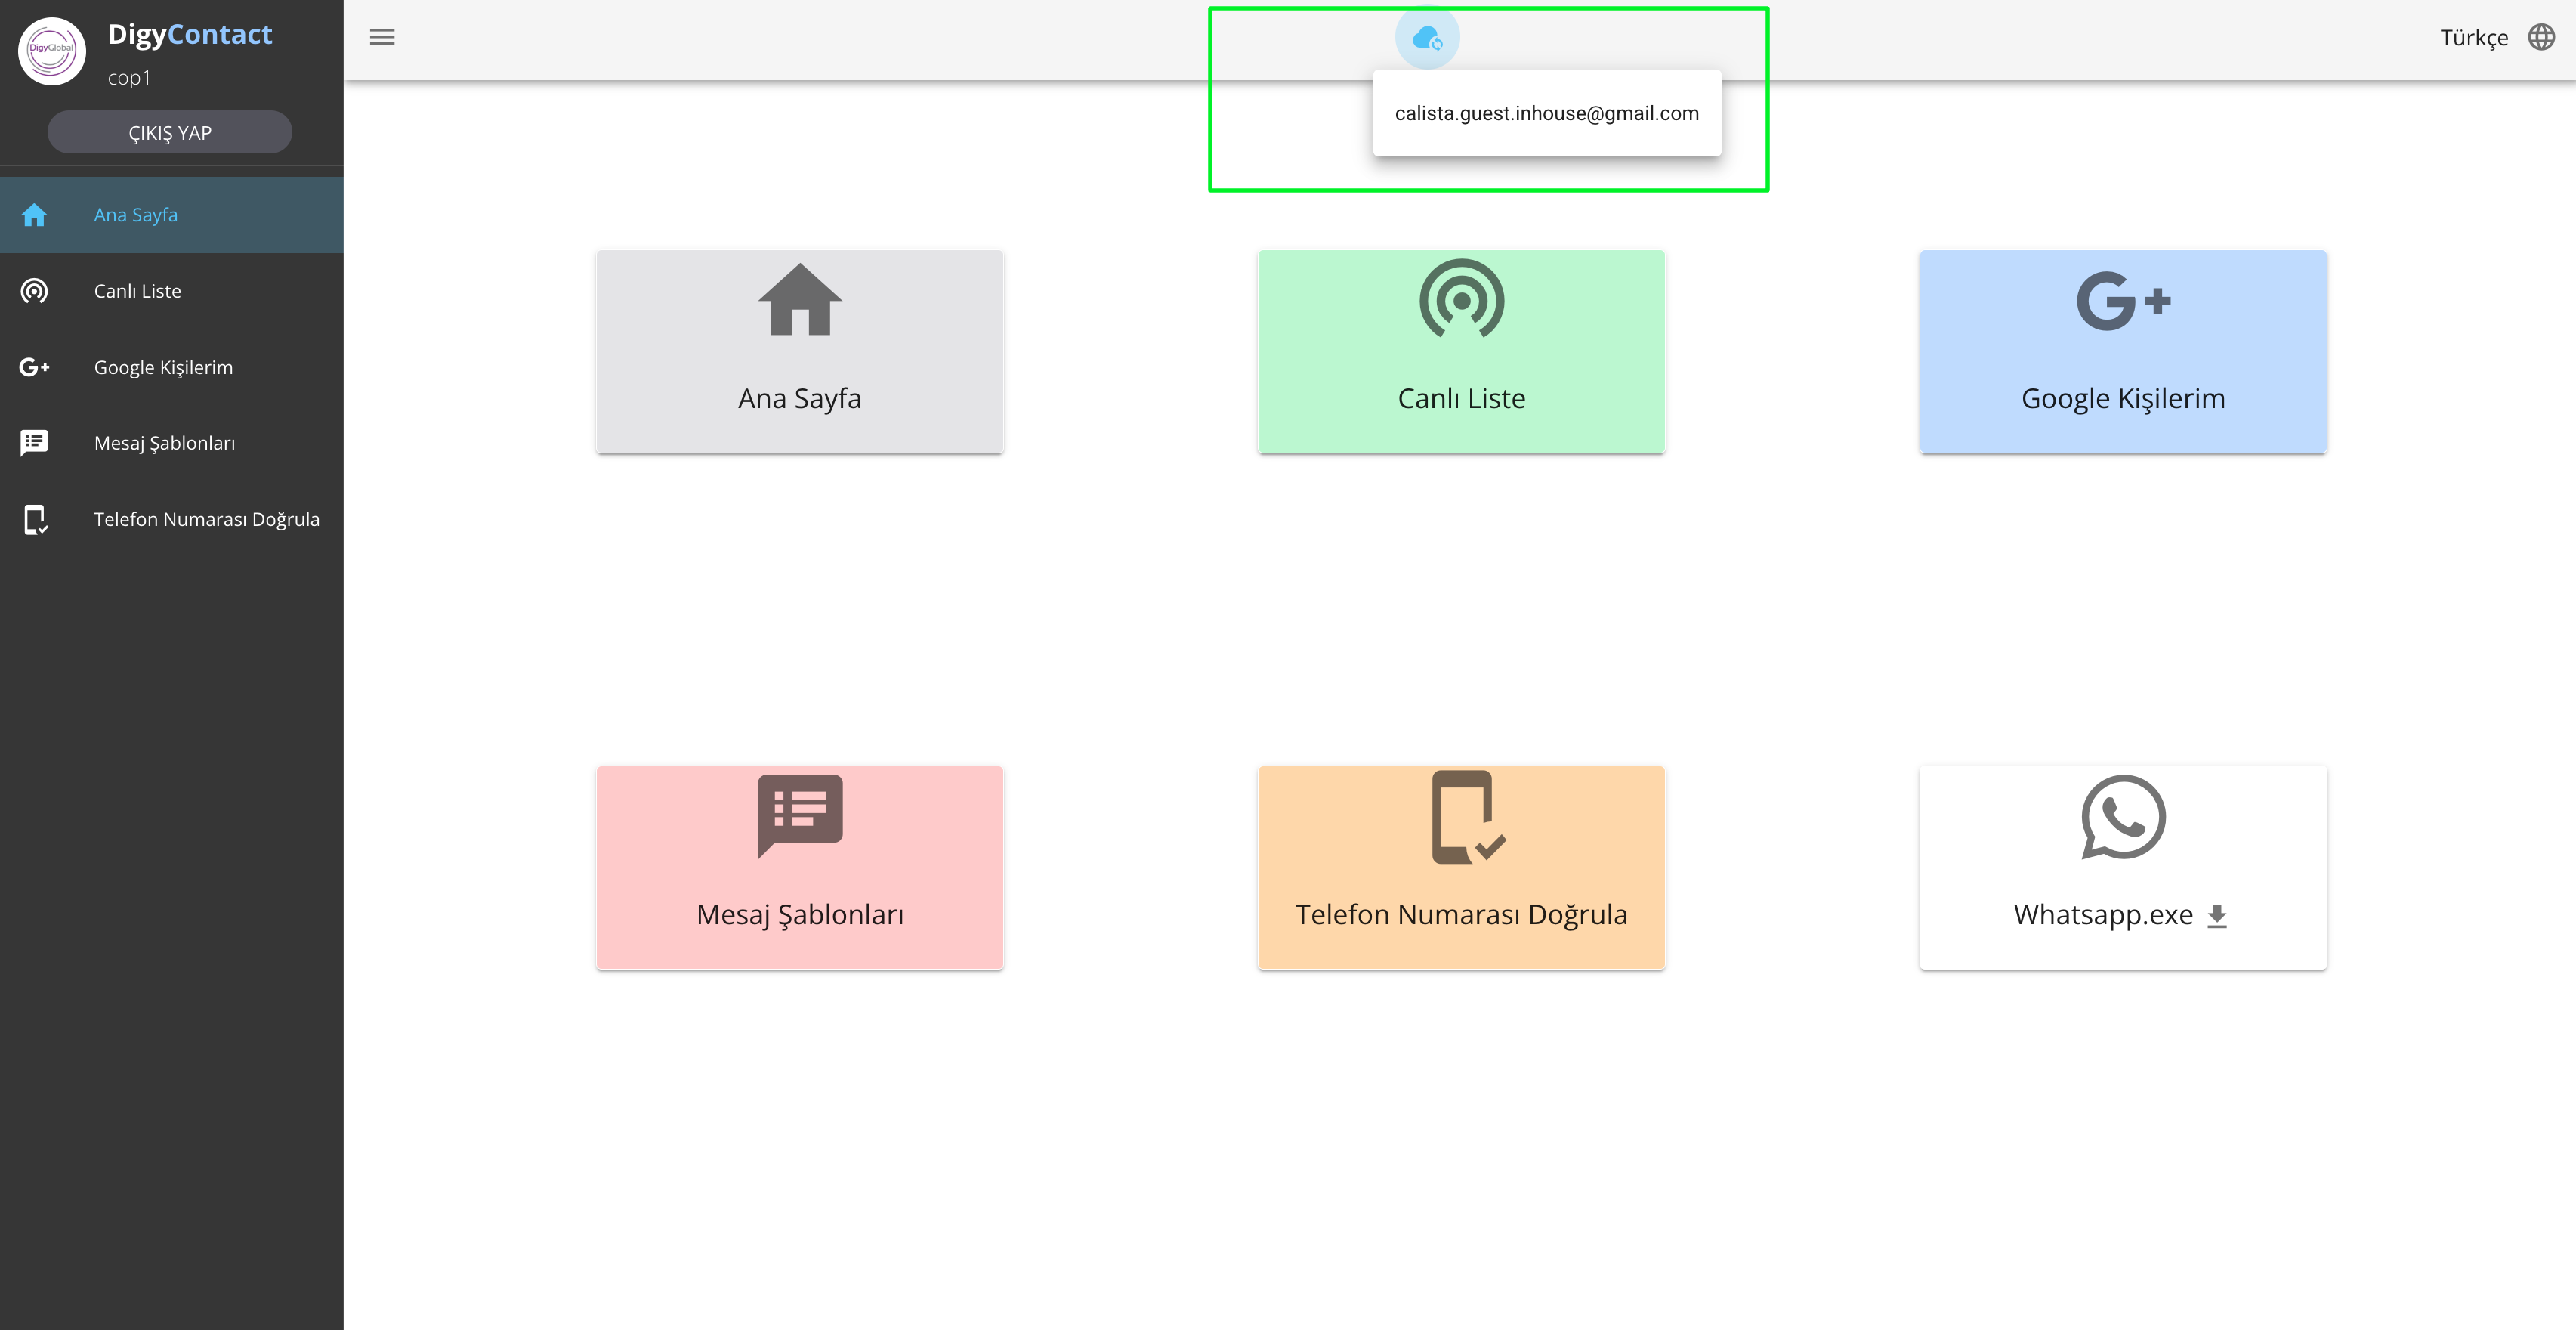The image size is (2576, 1330).
Task: Click the Whatsapp.exe download arrow icon
Action: [x=2217, y=916]
